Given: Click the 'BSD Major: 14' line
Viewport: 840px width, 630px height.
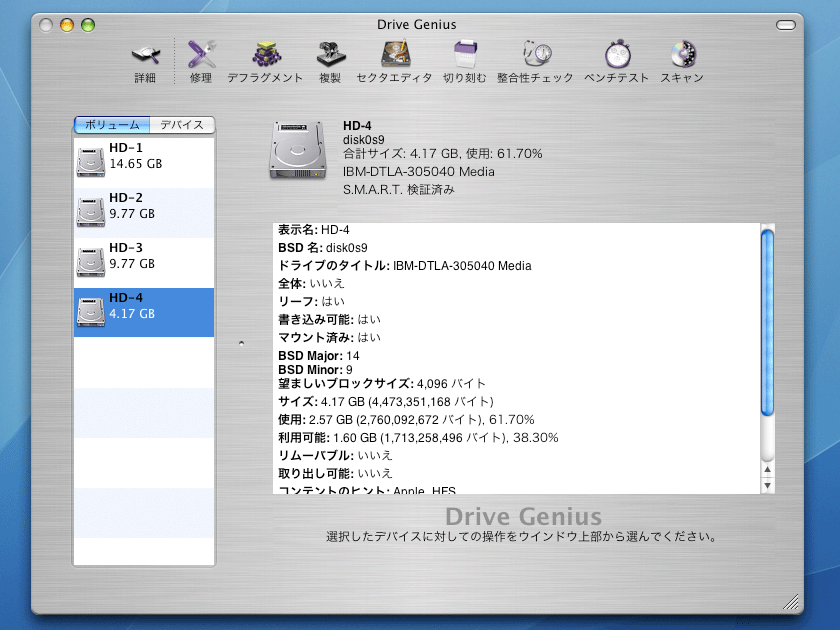Looking at the screenshot, I should [319, 356].
